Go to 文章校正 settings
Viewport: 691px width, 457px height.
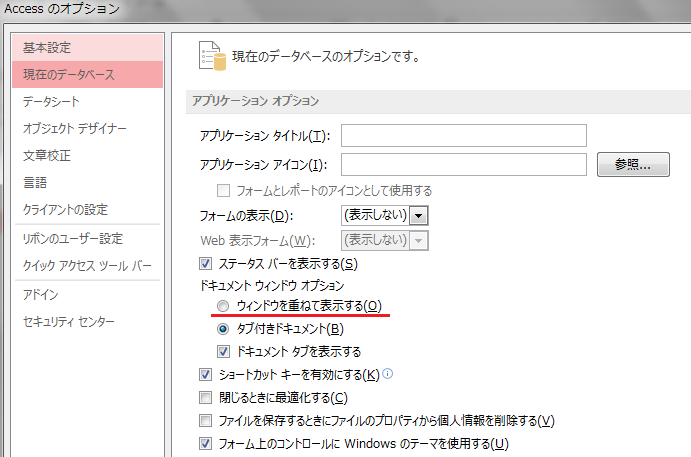click(88, 156)
